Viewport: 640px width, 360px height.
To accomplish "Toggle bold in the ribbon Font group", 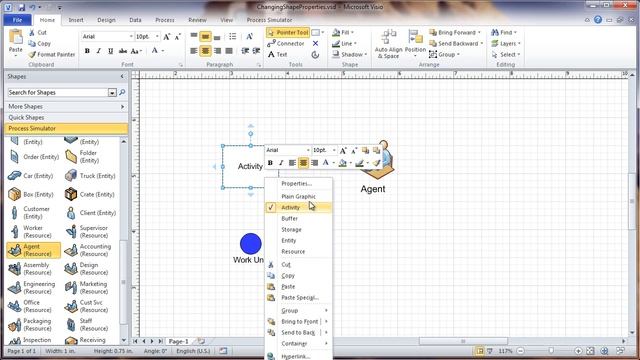I will click(87, 51).
